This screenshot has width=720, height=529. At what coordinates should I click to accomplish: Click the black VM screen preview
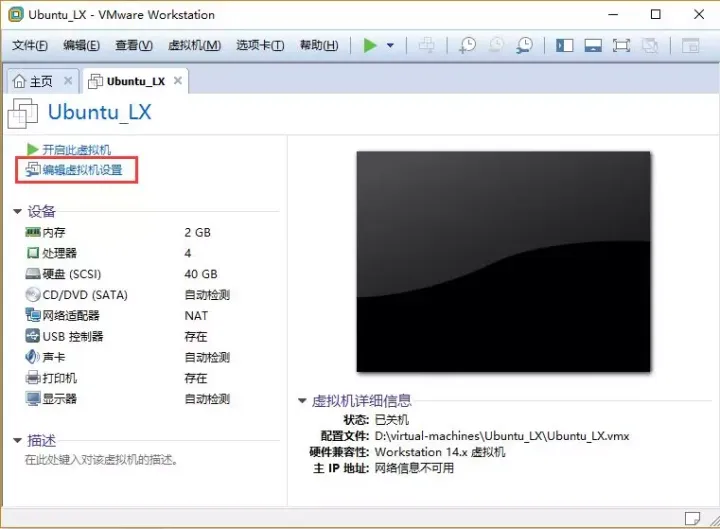coord(503,261)
